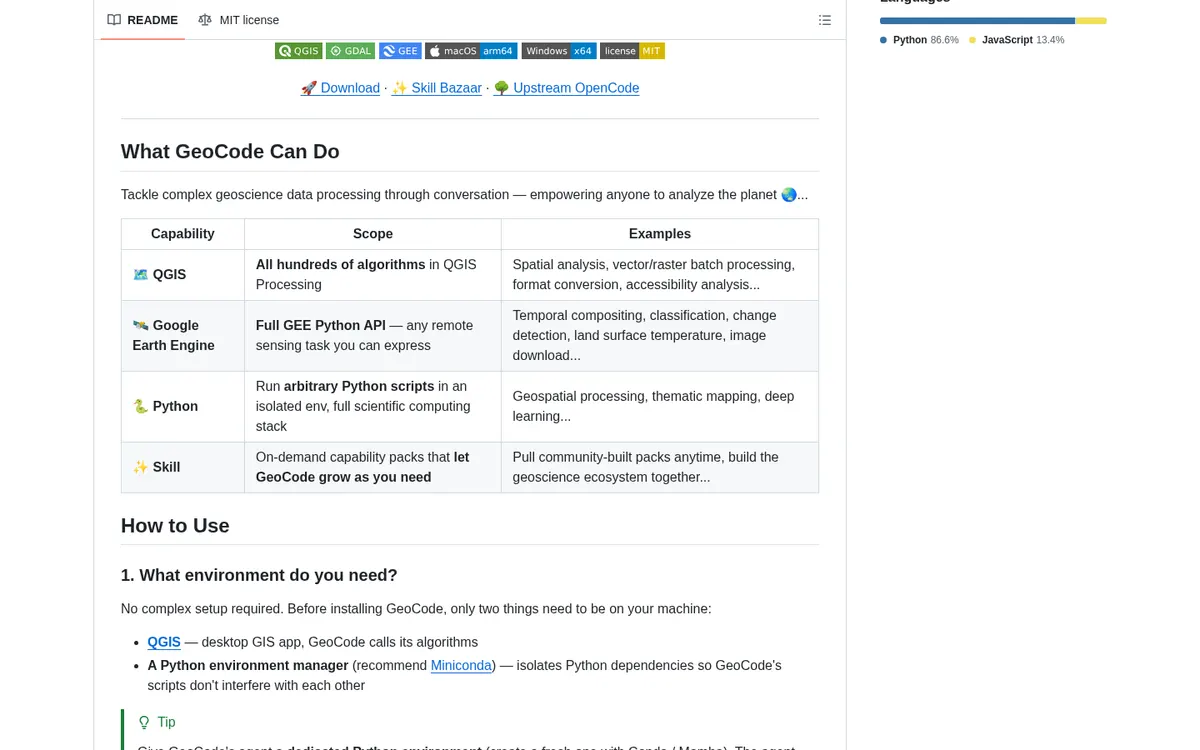Click the 'How to Use' heading

(x=175, y=526)
